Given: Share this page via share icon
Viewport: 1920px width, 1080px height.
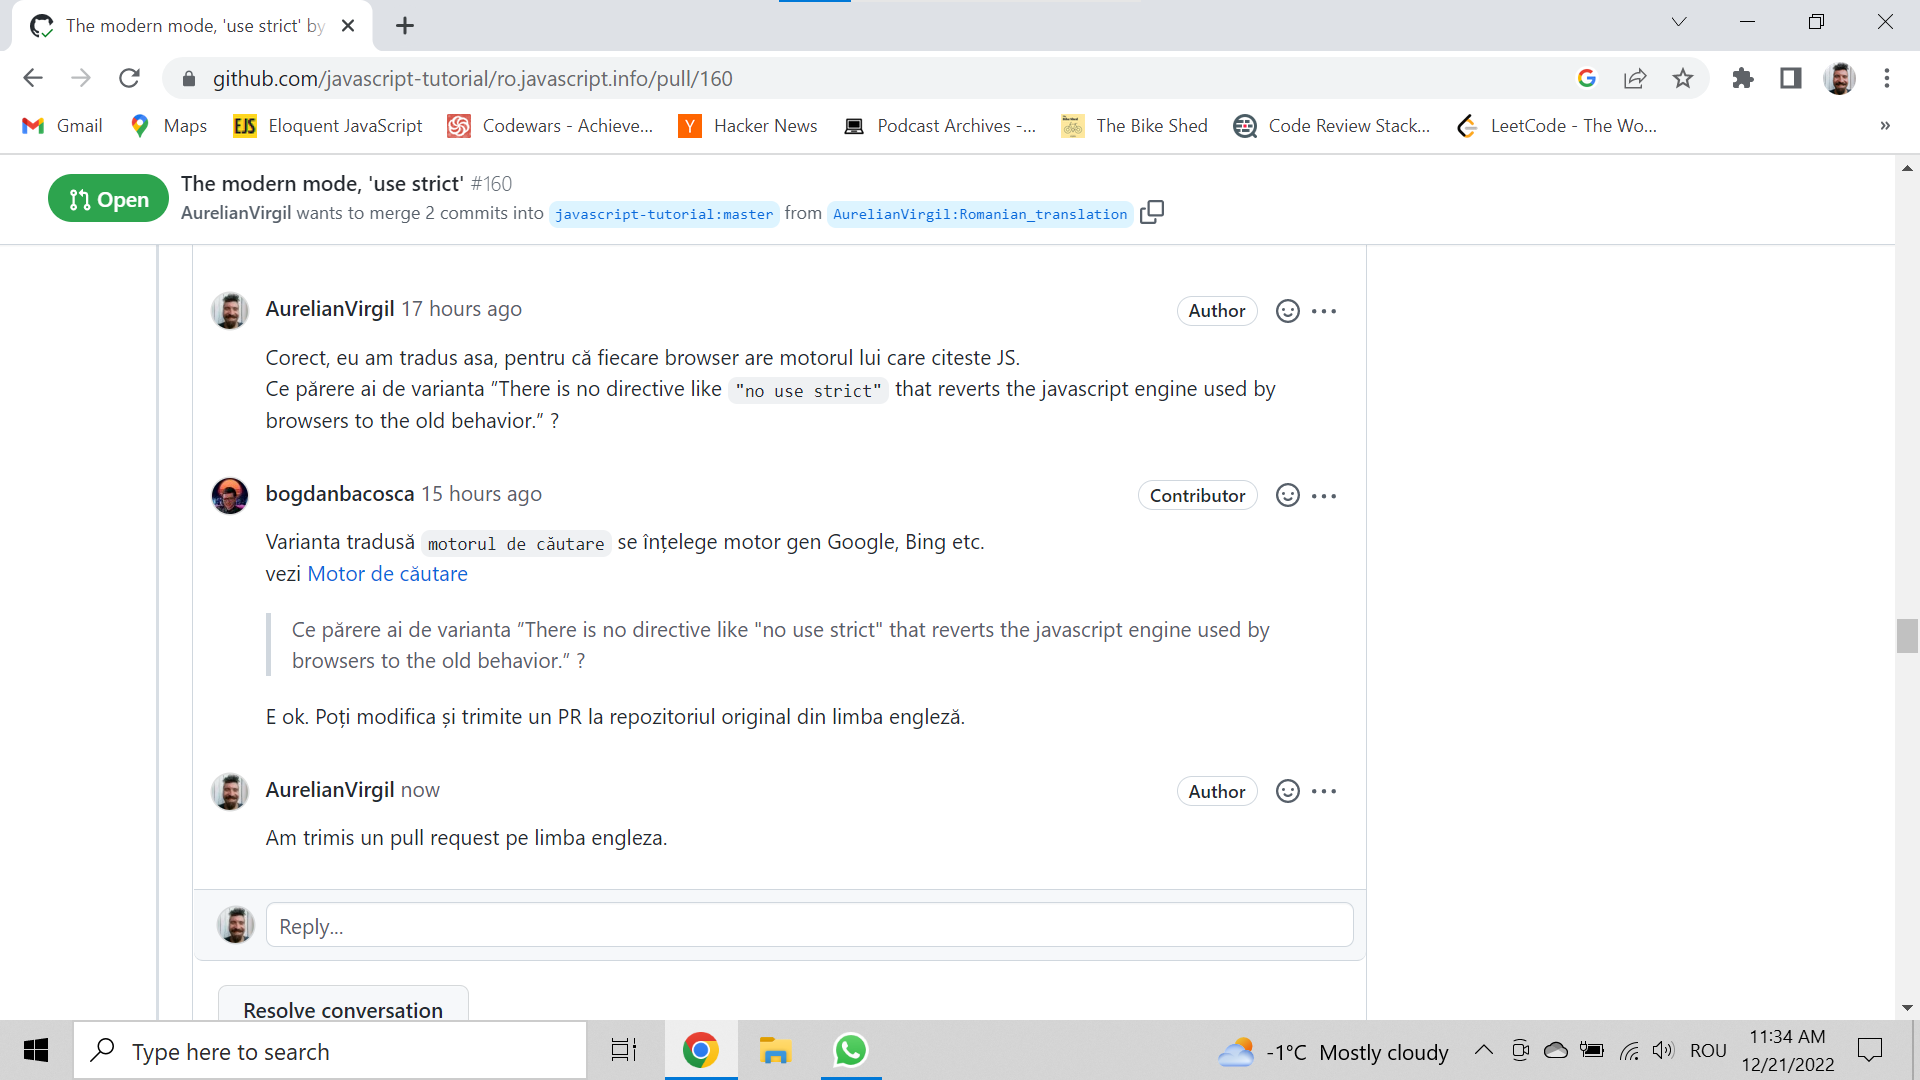Looking at the screenshot, I should pos(1635,78).
